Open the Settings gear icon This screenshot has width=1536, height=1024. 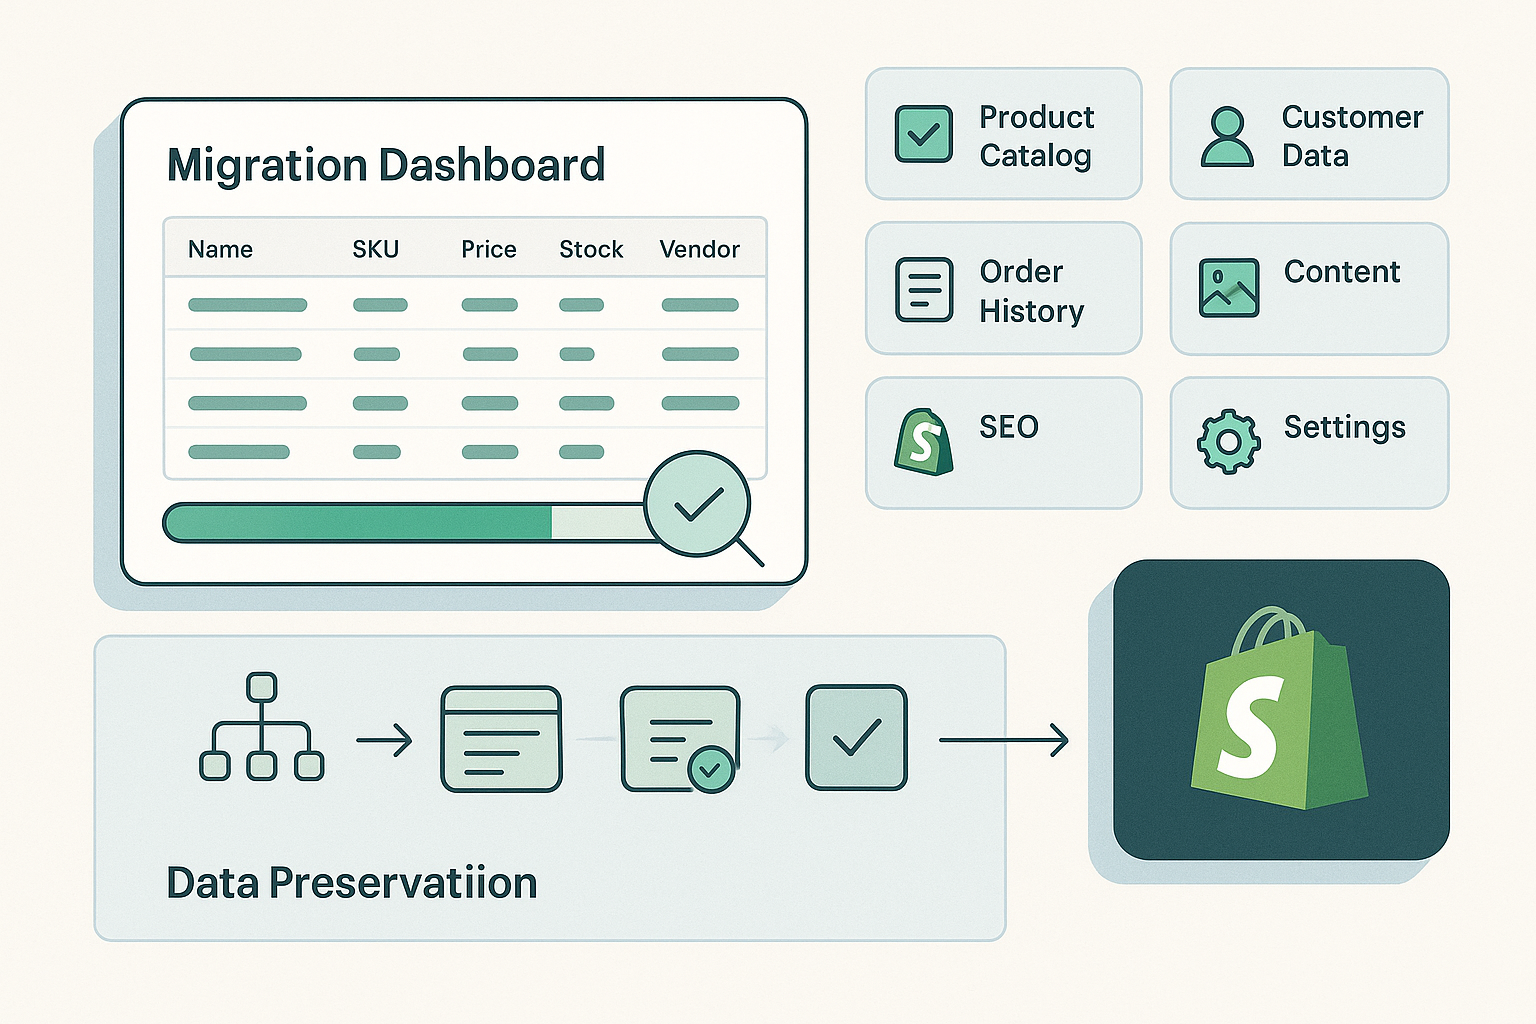(1228, 440)
